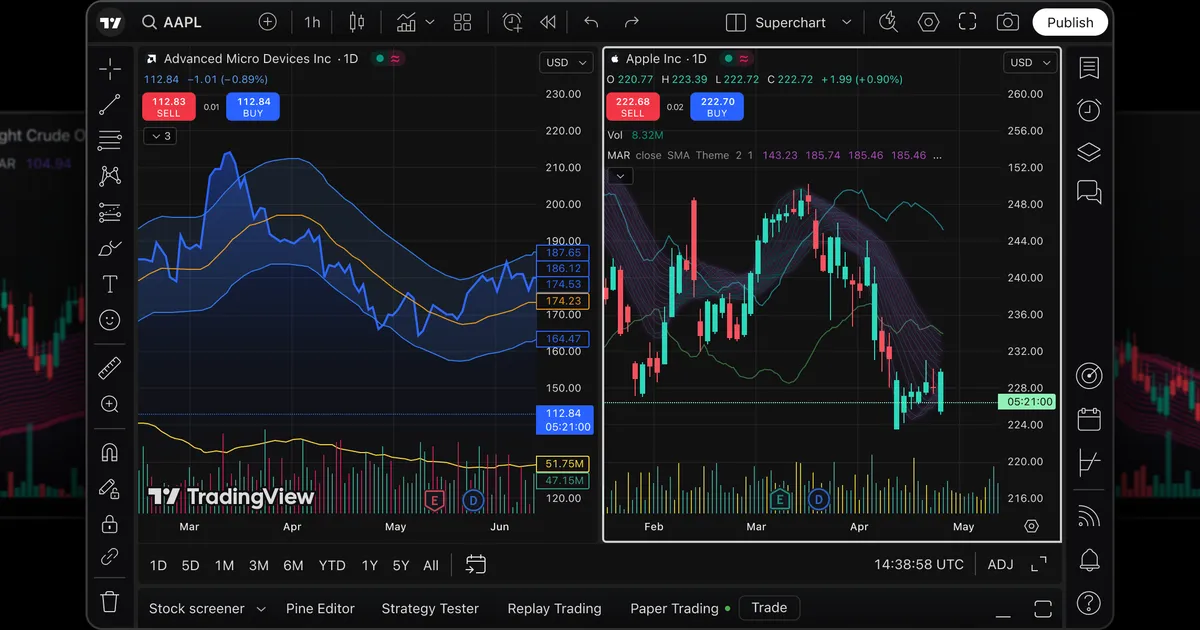The height and width of the screenshot is (630, 1200).
Task: Select the YTD time range
Action: click(x=332, y=565)
